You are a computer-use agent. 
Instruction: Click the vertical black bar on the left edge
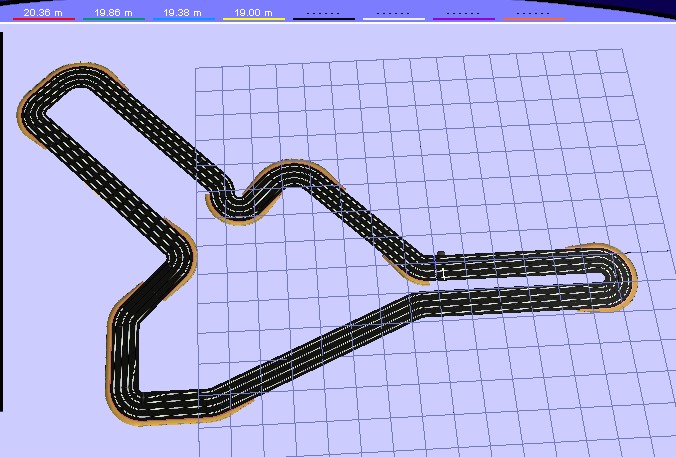[2, 220]
